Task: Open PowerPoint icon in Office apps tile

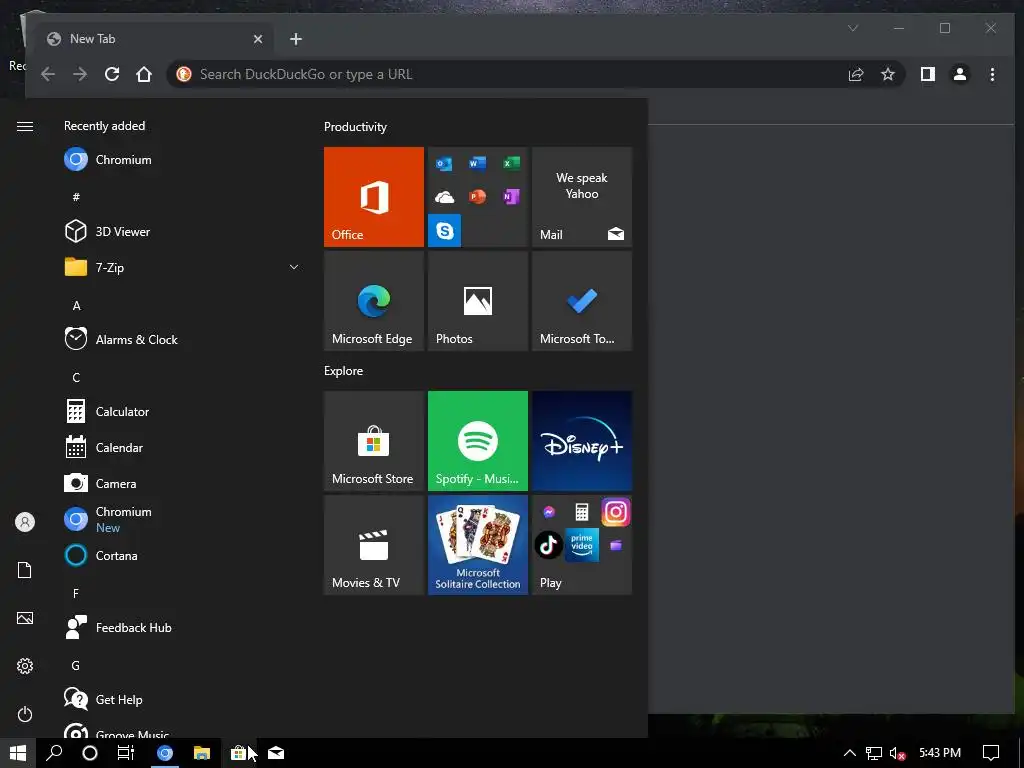Action: [477, 197]
